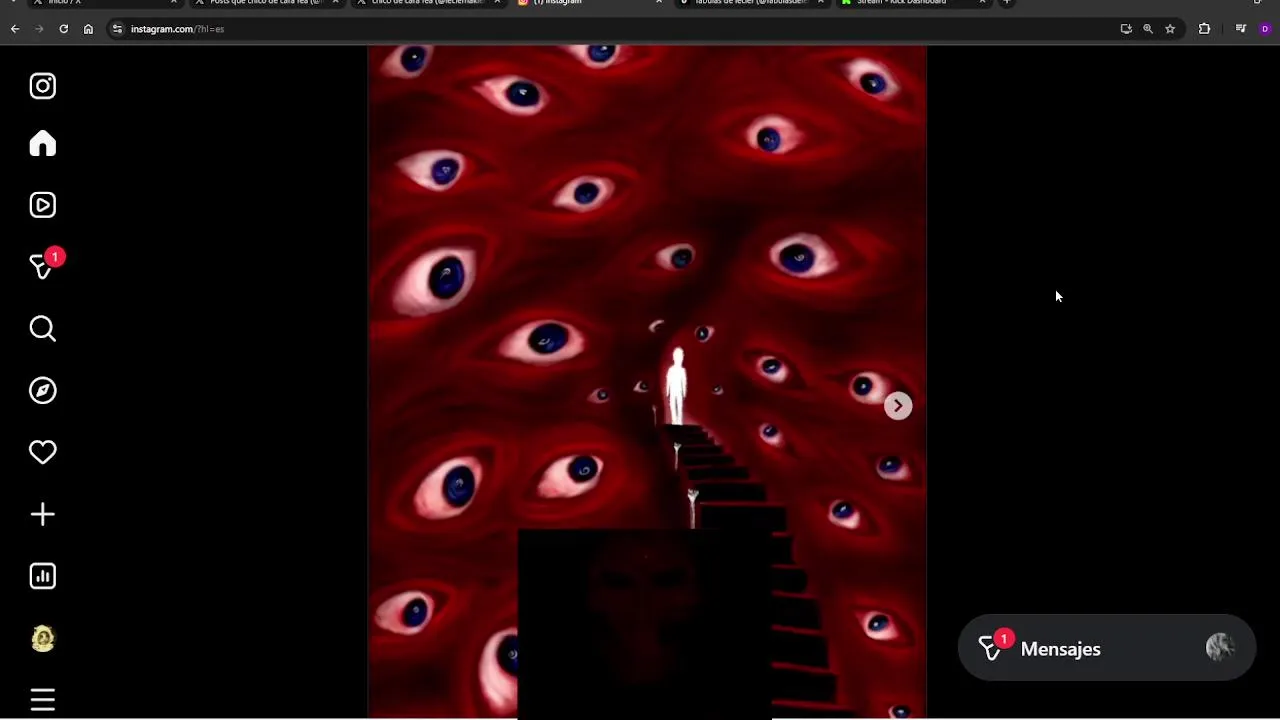This screenshot has width=1280, height=720.
Task: Click the install app icon in address bar
Action: 1126,29
